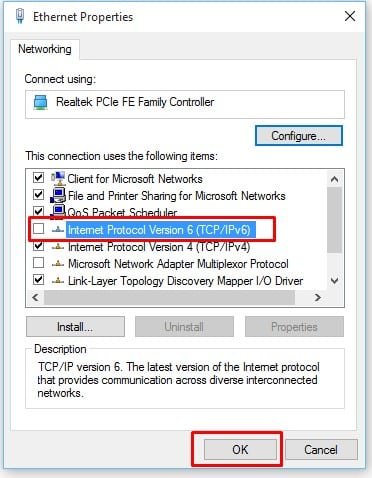
Task: Enable the Internet Protocol Version 6 checkbox
Action: click(39, 229)
